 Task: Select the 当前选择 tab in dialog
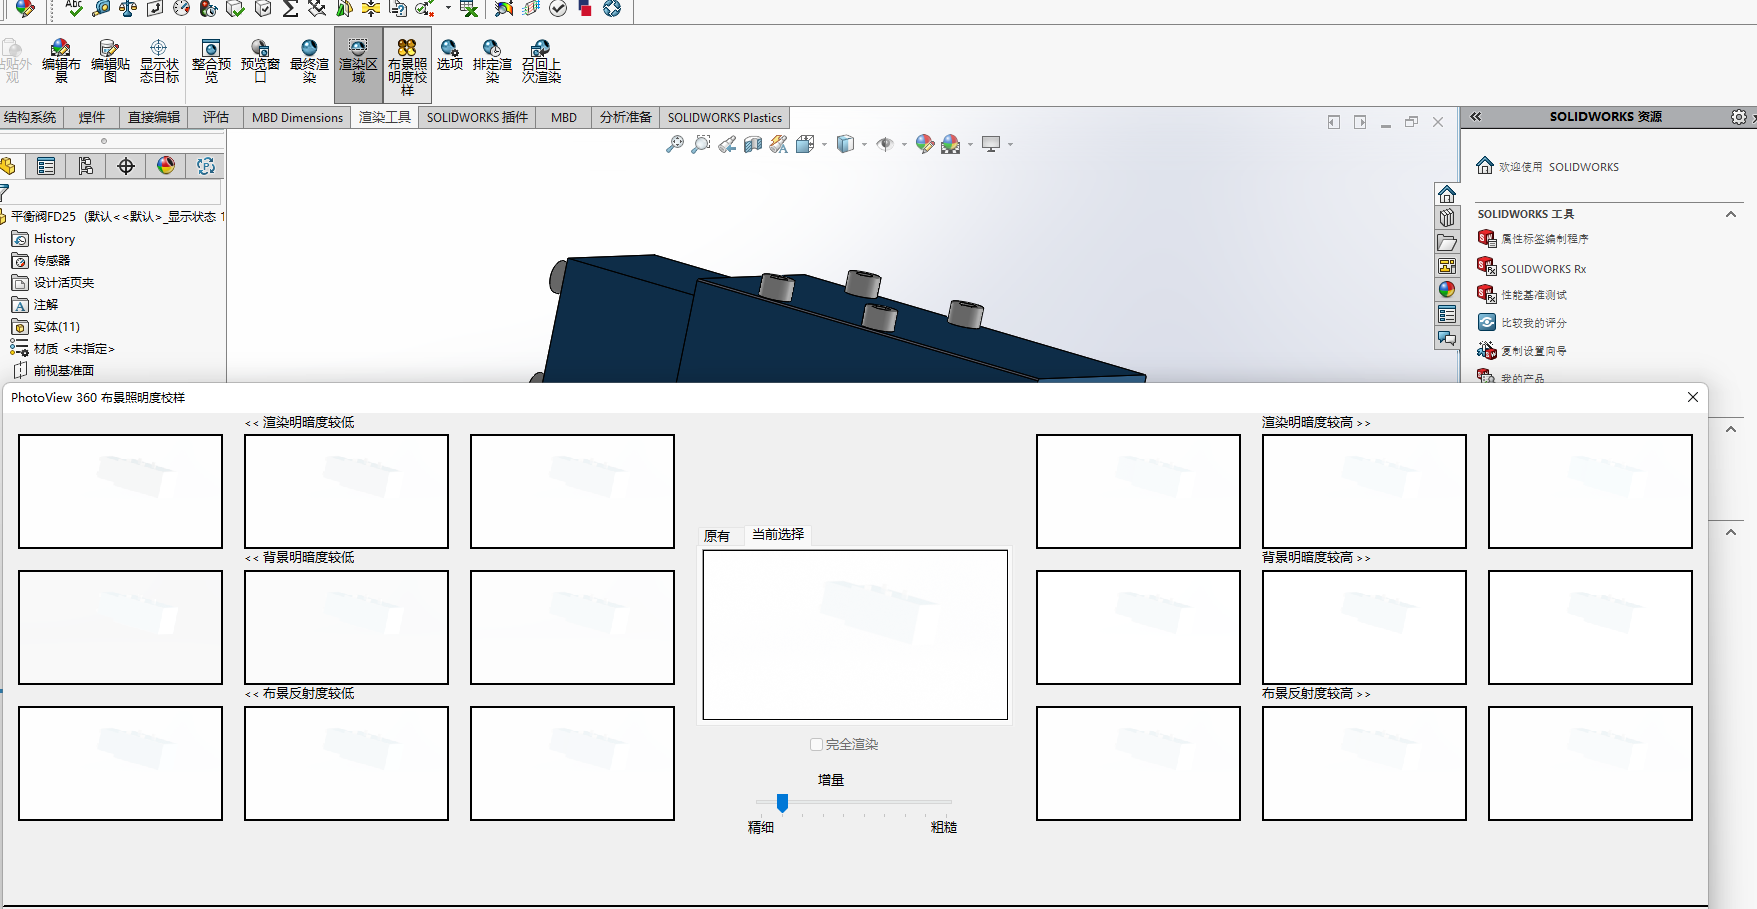(778, 534)
